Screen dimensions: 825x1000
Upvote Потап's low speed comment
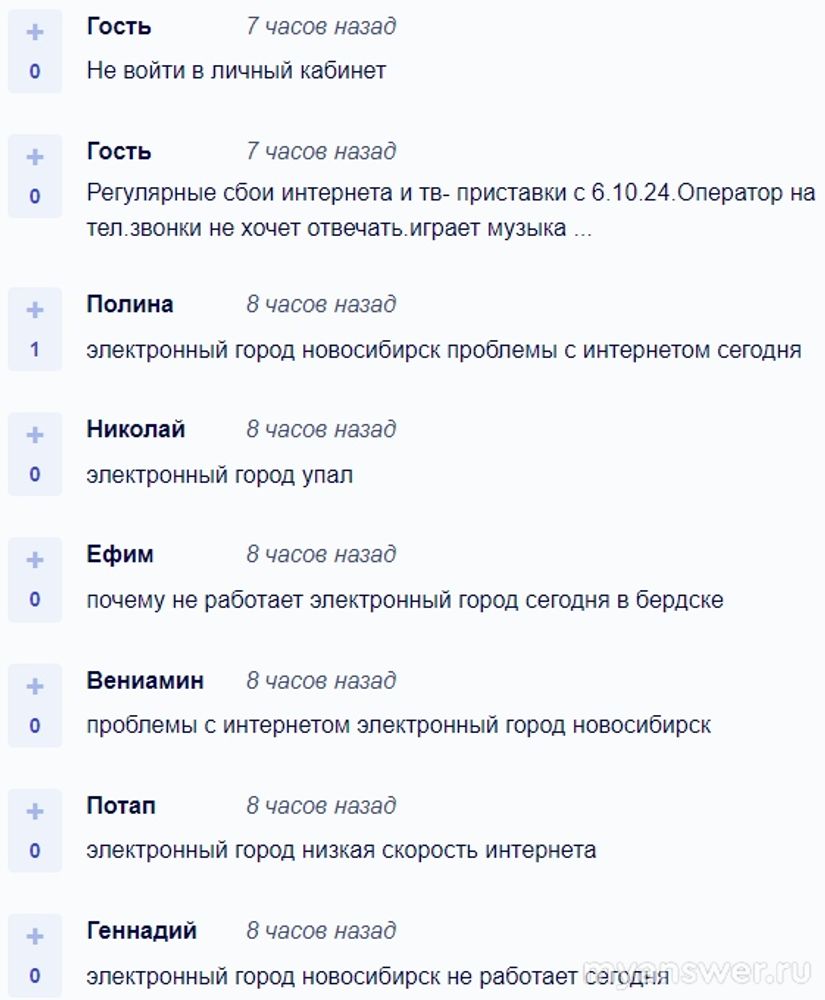tap(35, 812)
